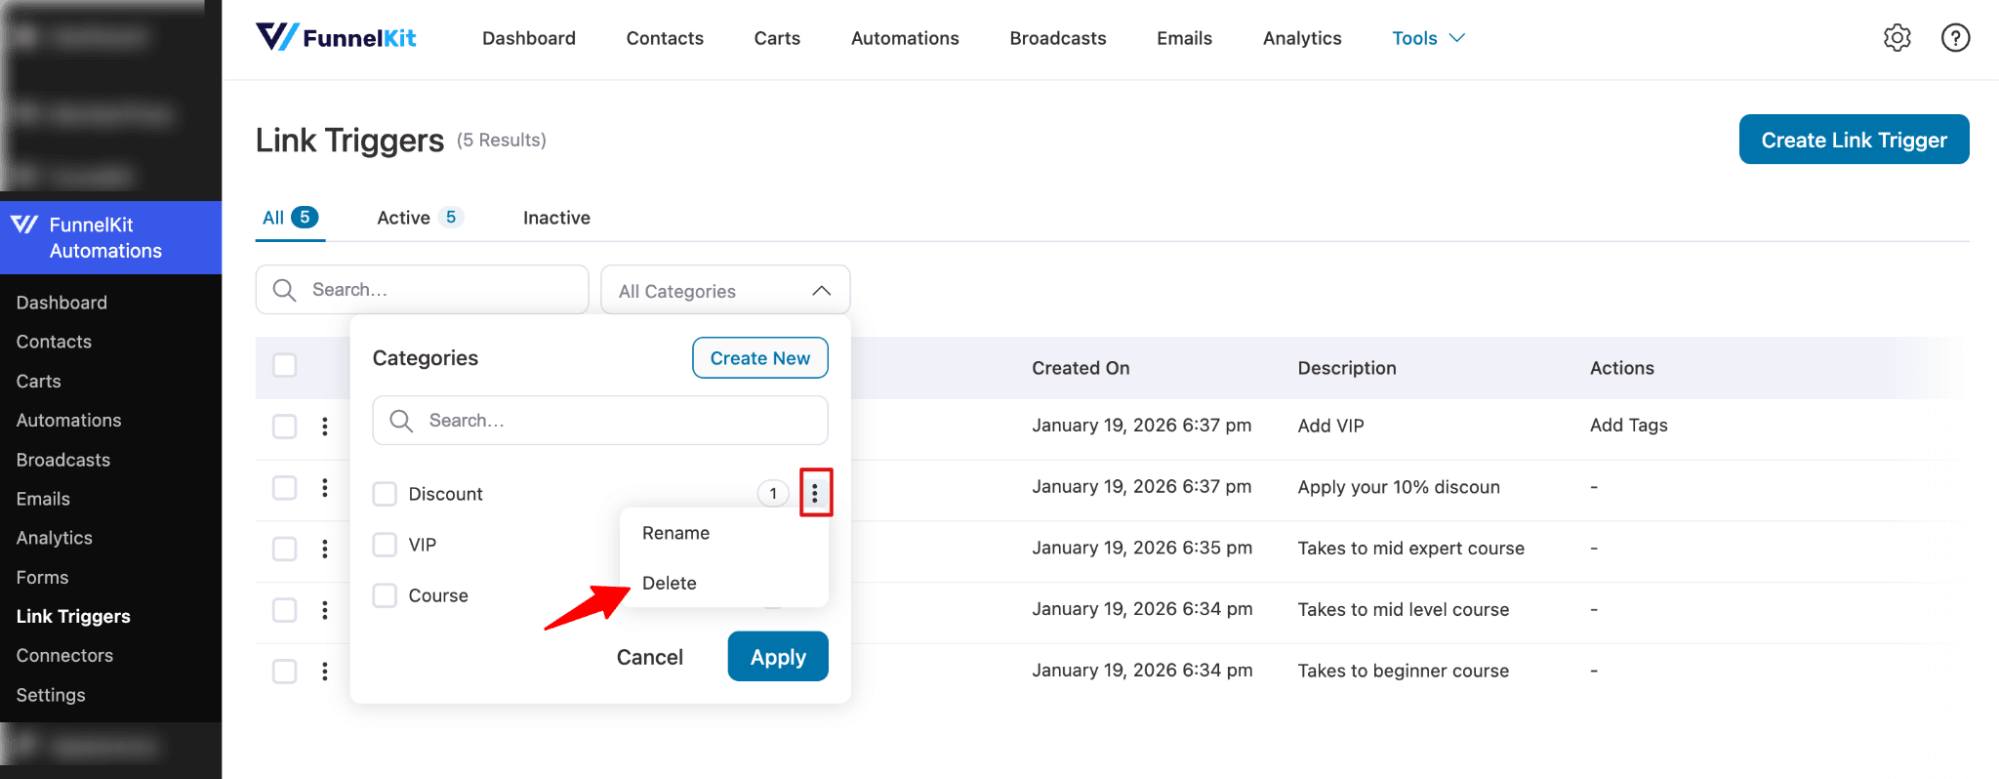Click the FunnelKit logo in header
Image resolution: width=1999 pixels, height=779 pixels.
pyautogui.click(x=336, y=38)
